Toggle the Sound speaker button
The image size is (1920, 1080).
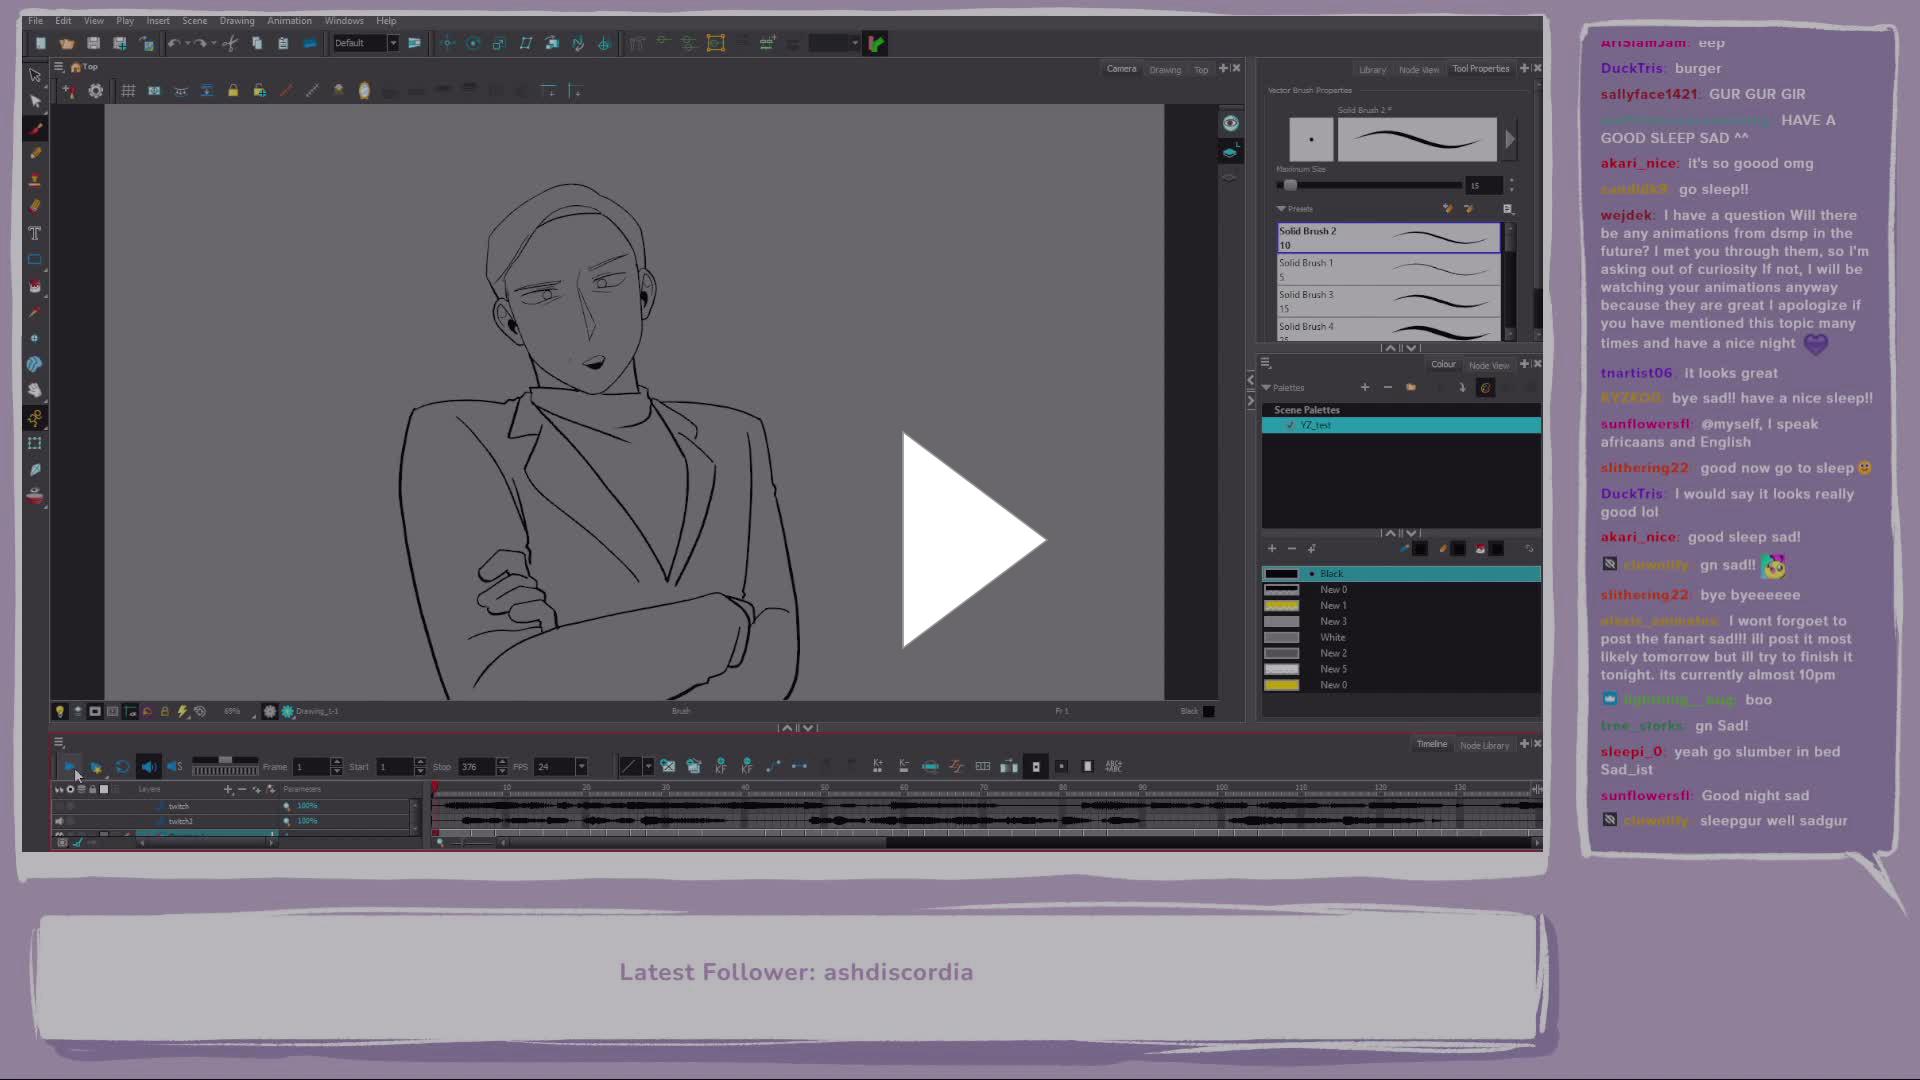pyautogui.click(x=149, y=767)
